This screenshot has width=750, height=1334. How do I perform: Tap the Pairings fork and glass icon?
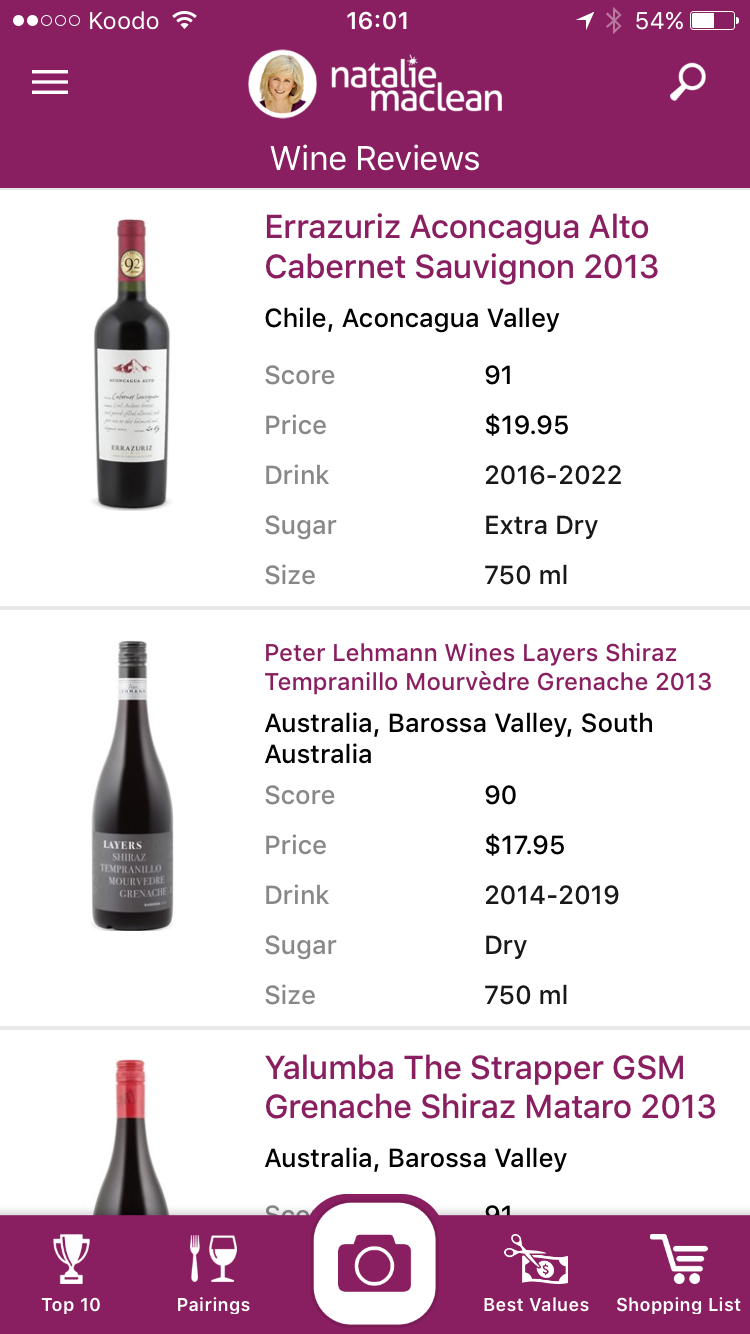click(x=213, y=1258)
